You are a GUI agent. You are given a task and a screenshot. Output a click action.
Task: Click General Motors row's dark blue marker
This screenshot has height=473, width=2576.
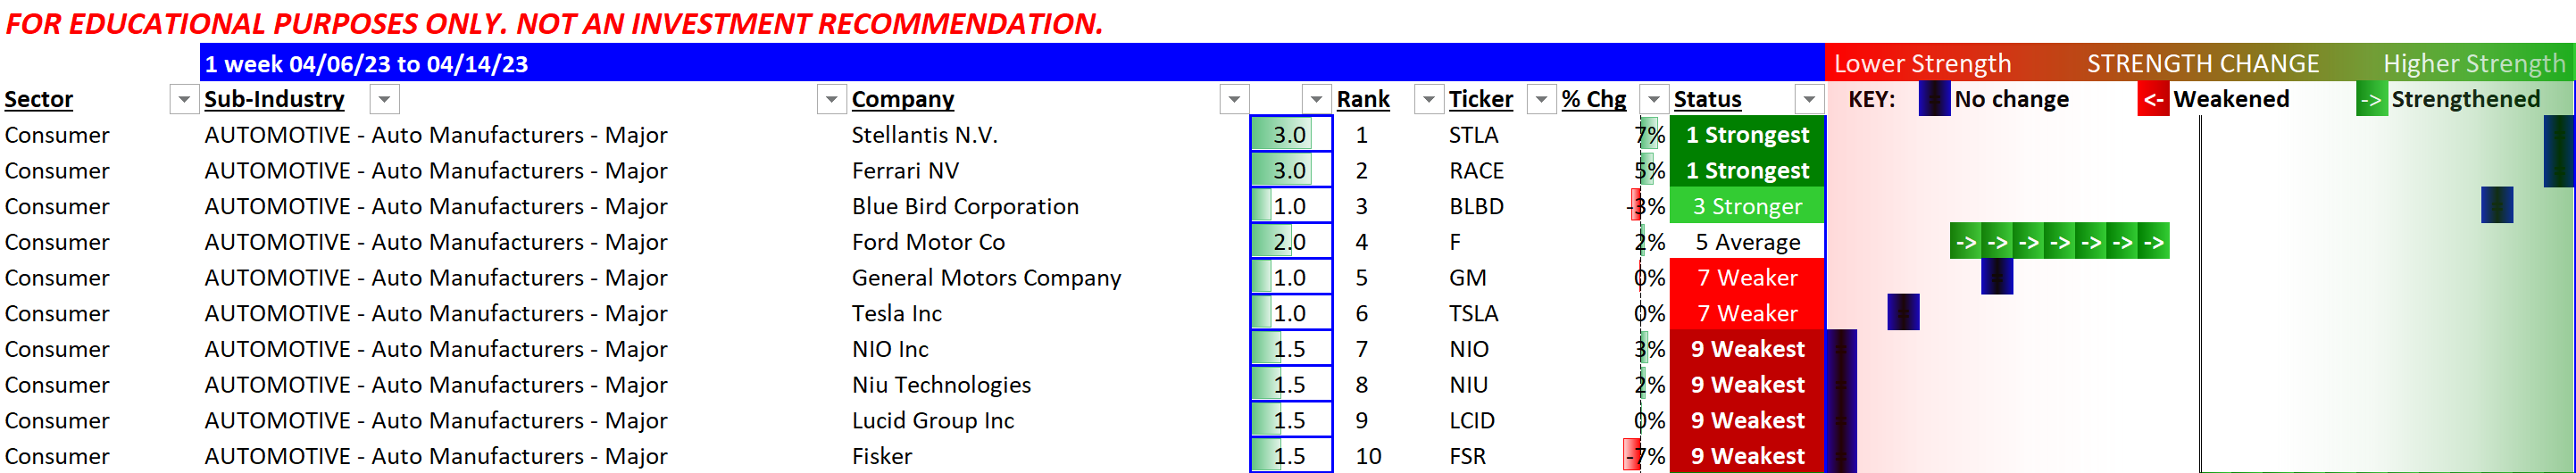point(1997,278)
